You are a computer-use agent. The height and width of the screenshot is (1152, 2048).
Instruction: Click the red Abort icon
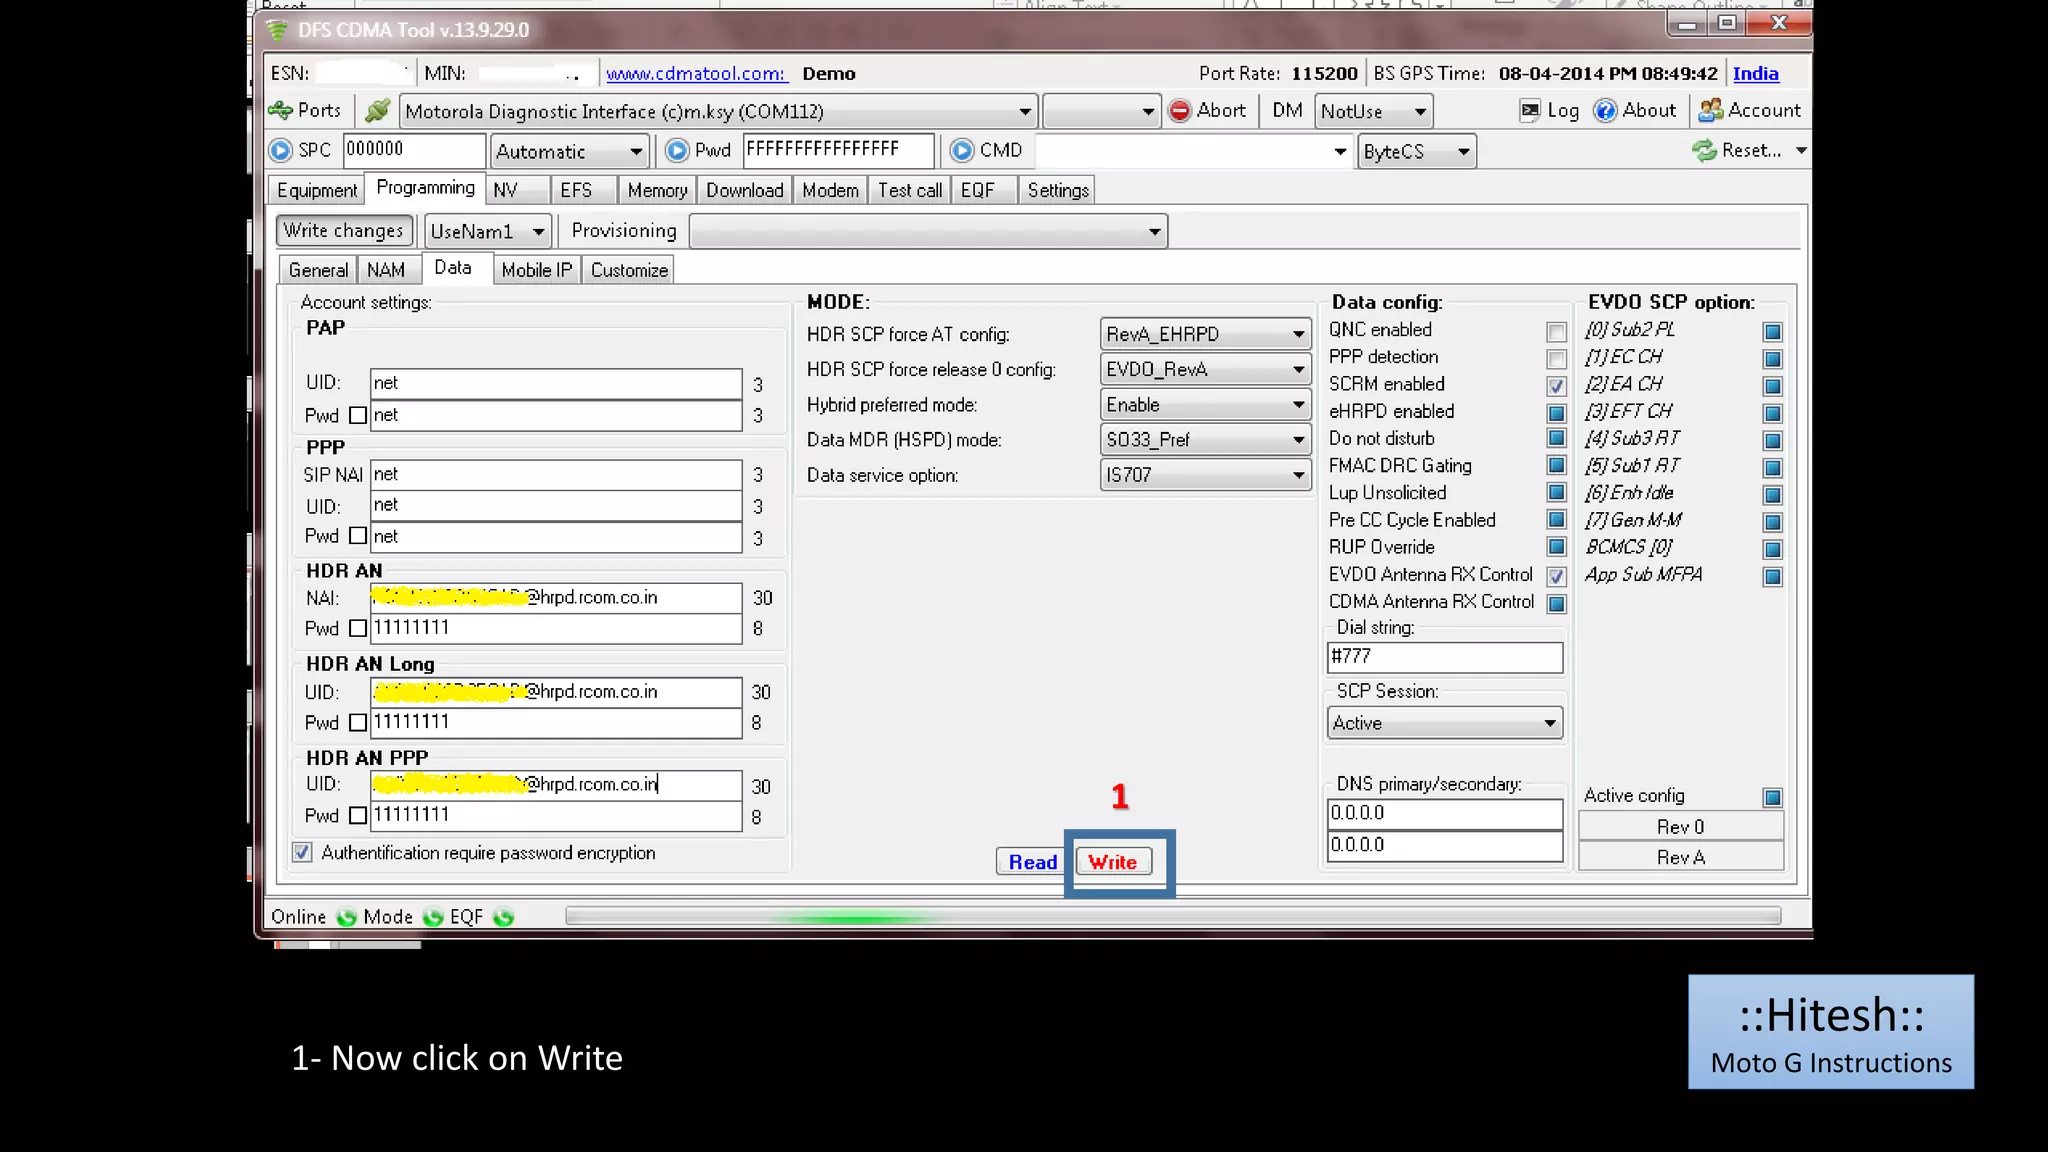[x=1180, y=111]
